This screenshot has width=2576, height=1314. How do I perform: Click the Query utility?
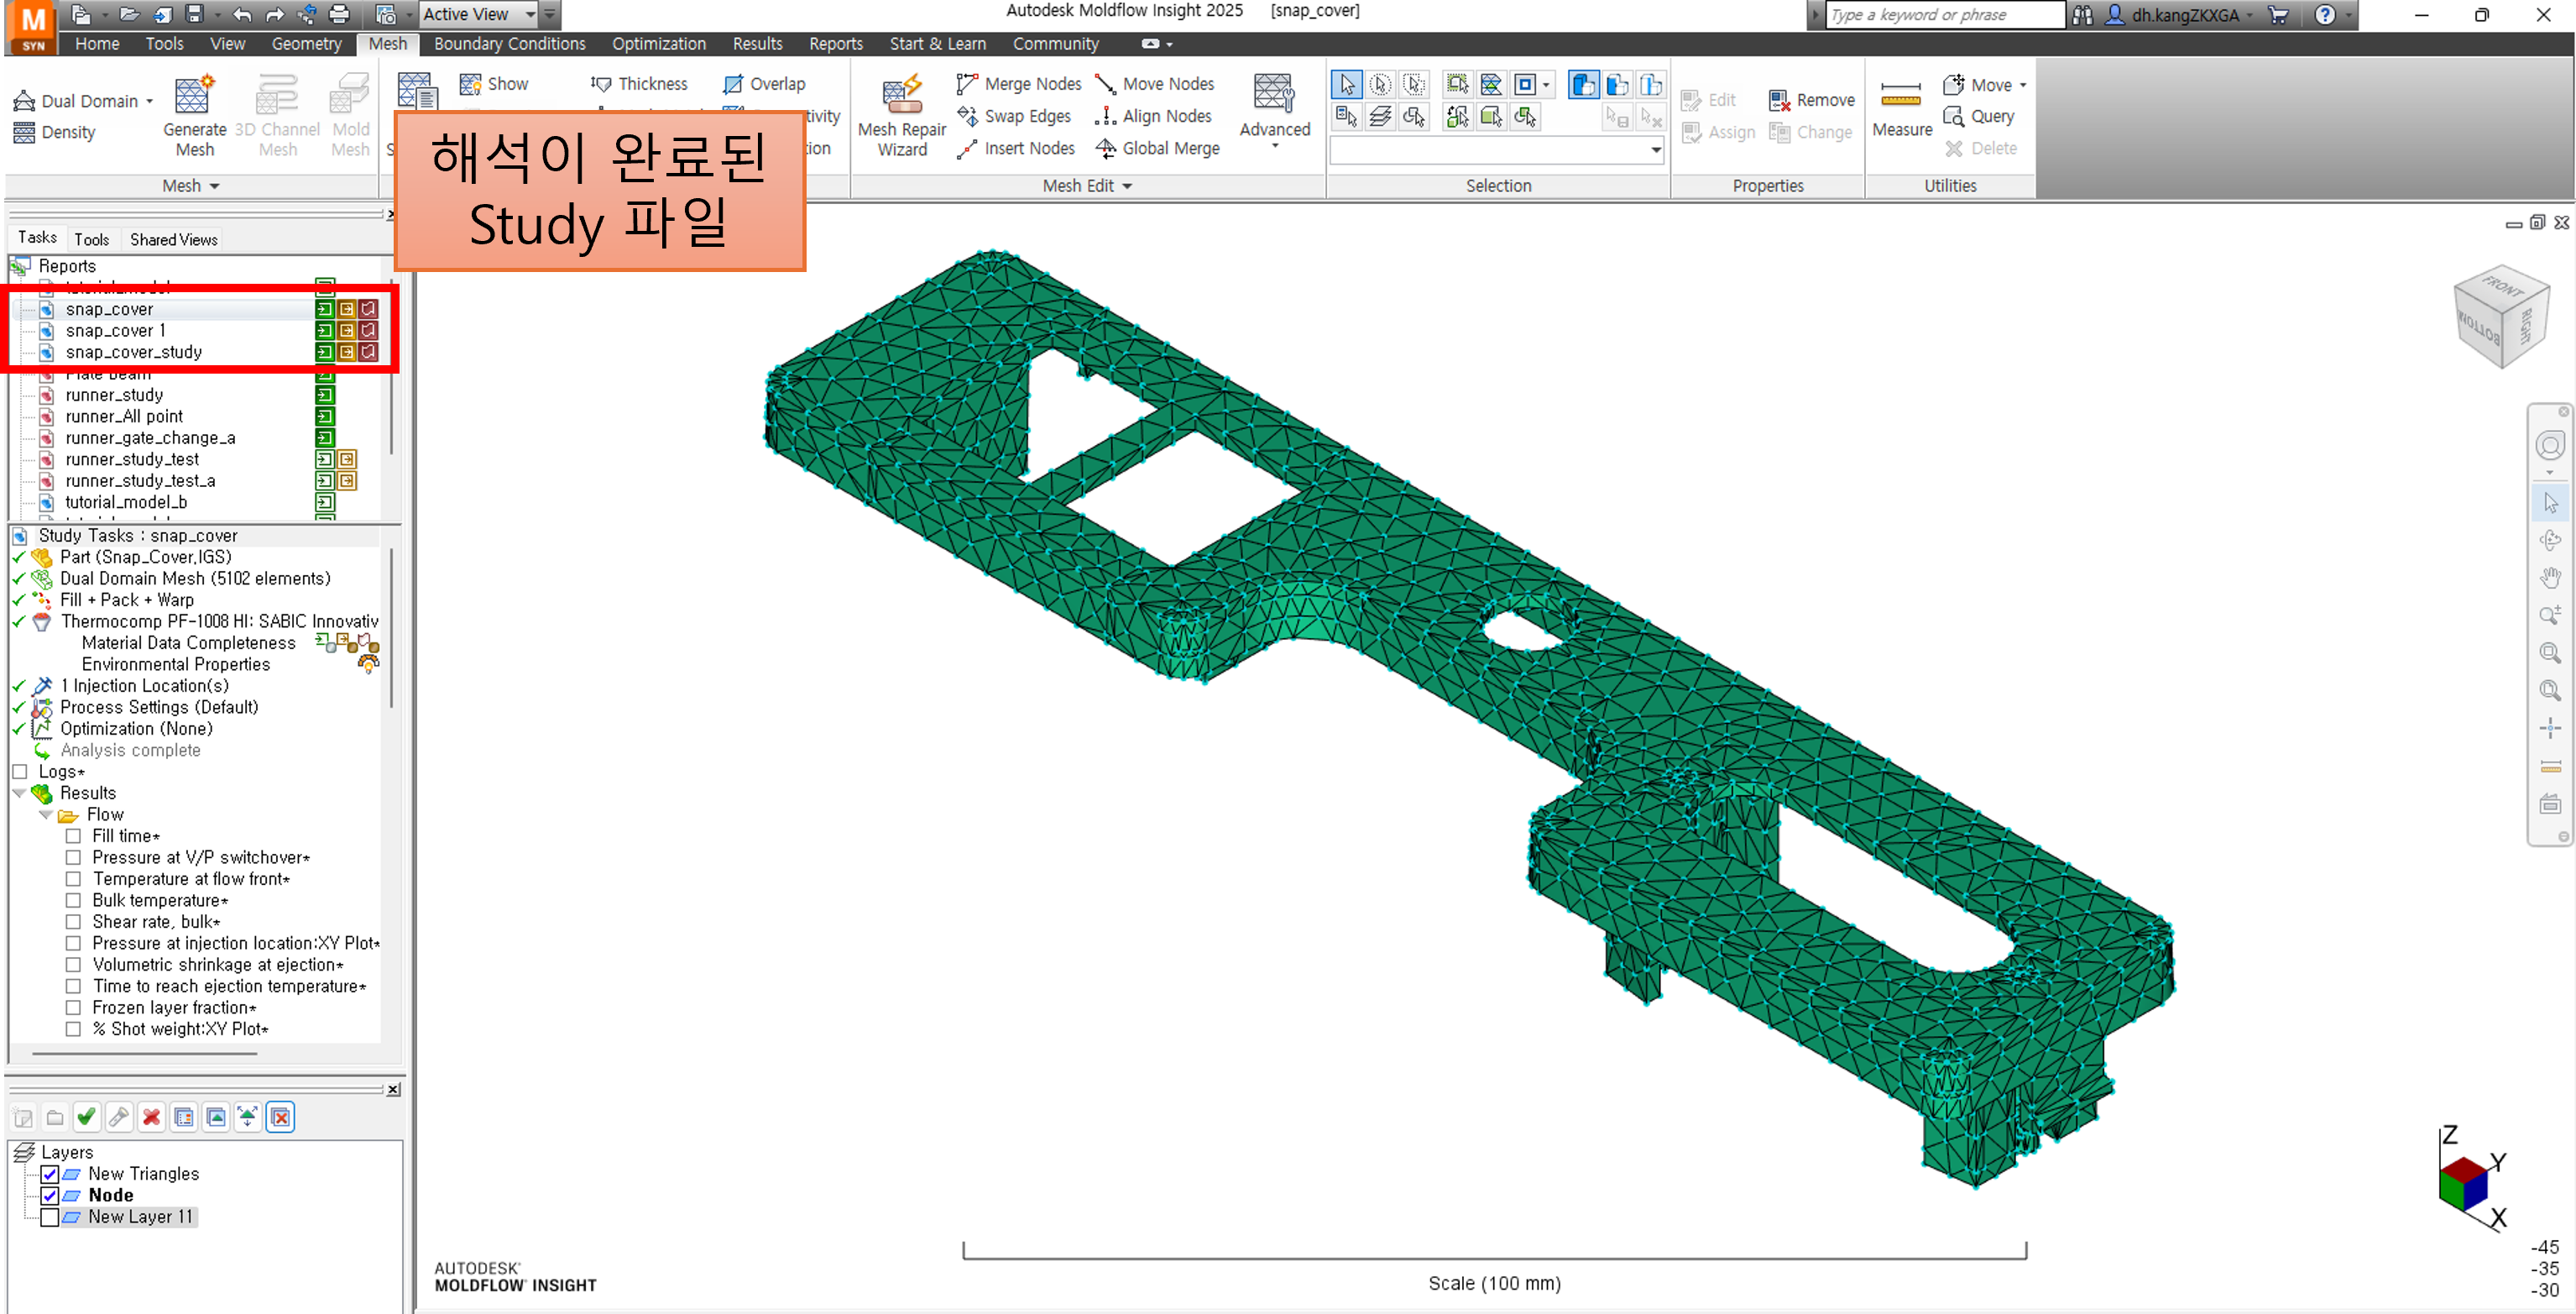(x=1978, y=116)
